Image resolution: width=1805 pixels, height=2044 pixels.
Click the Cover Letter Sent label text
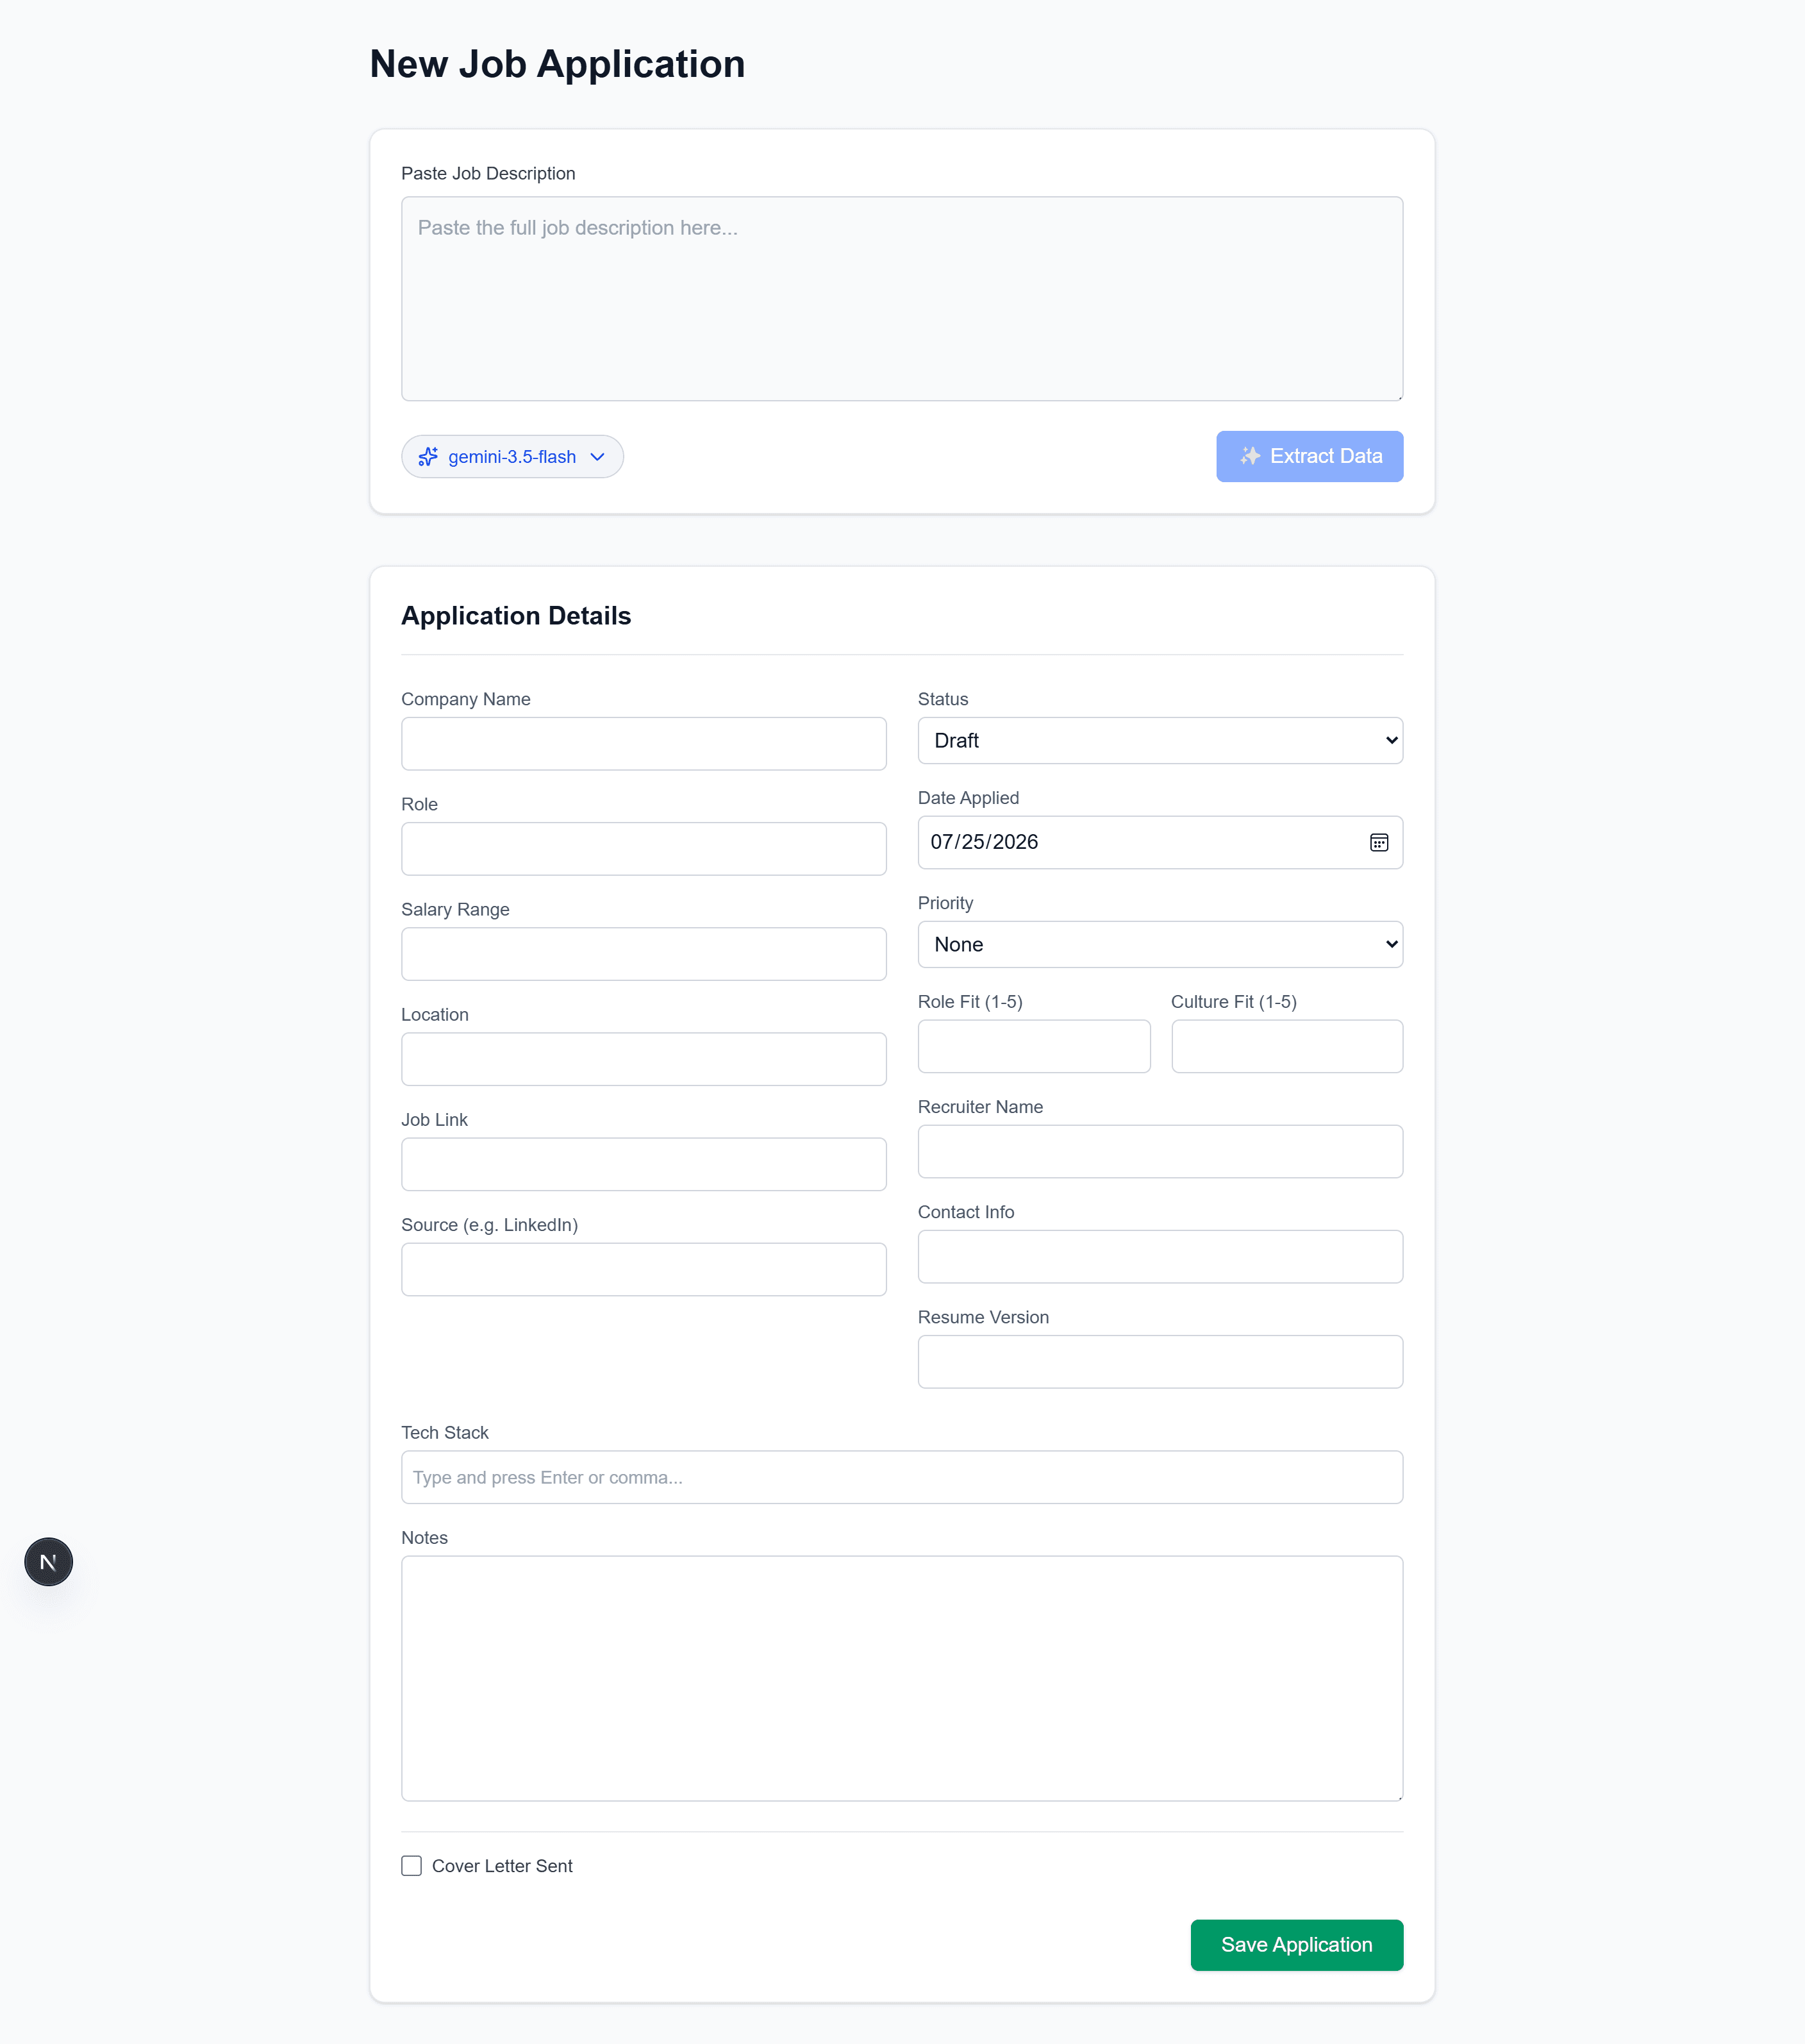point(502,1866)
